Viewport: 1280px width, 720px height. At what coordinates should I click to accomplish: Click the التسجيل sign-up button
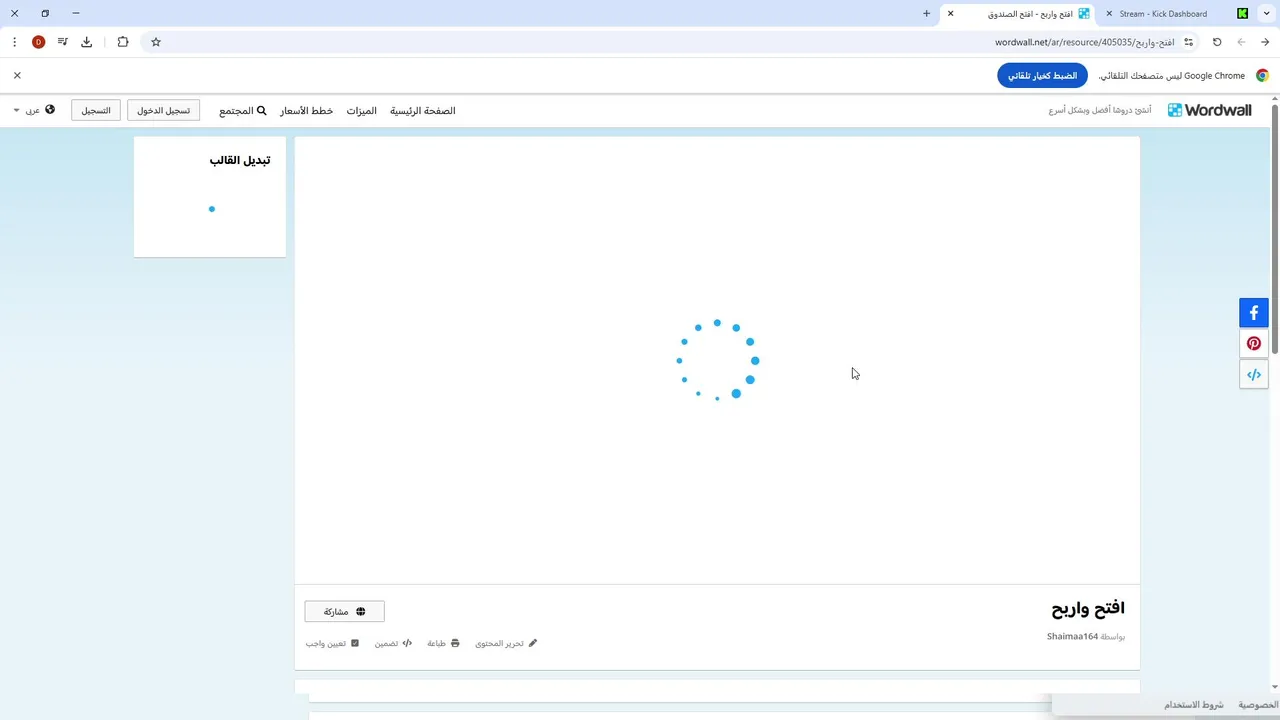[x=96, y=110]
